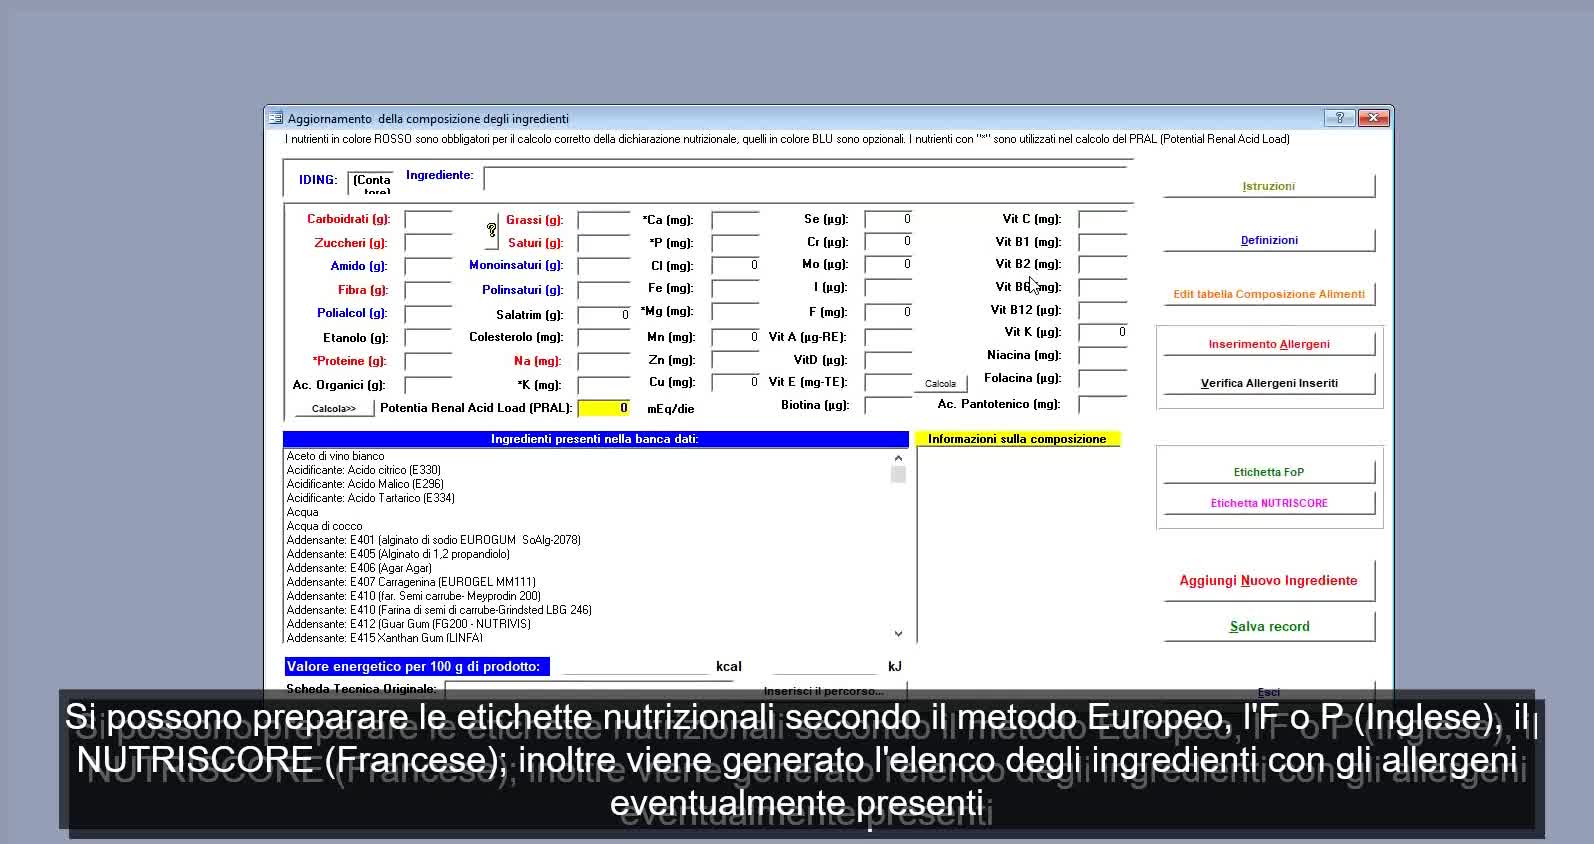Viewport: 1594px width, 844px height.
Task: Click the window's help question-mark button
Action: pyautogui.click(x=1339, y=118)
